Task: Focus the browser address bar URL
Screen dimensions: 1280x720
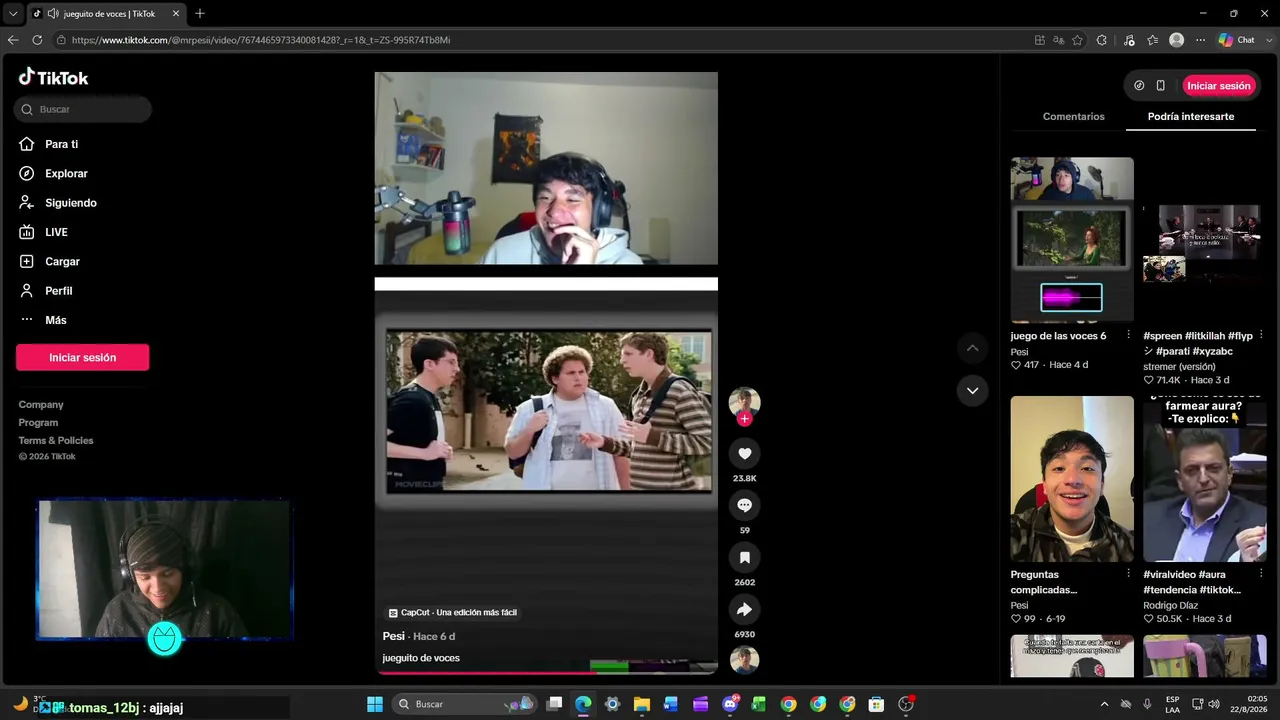Action: (260, 40)
